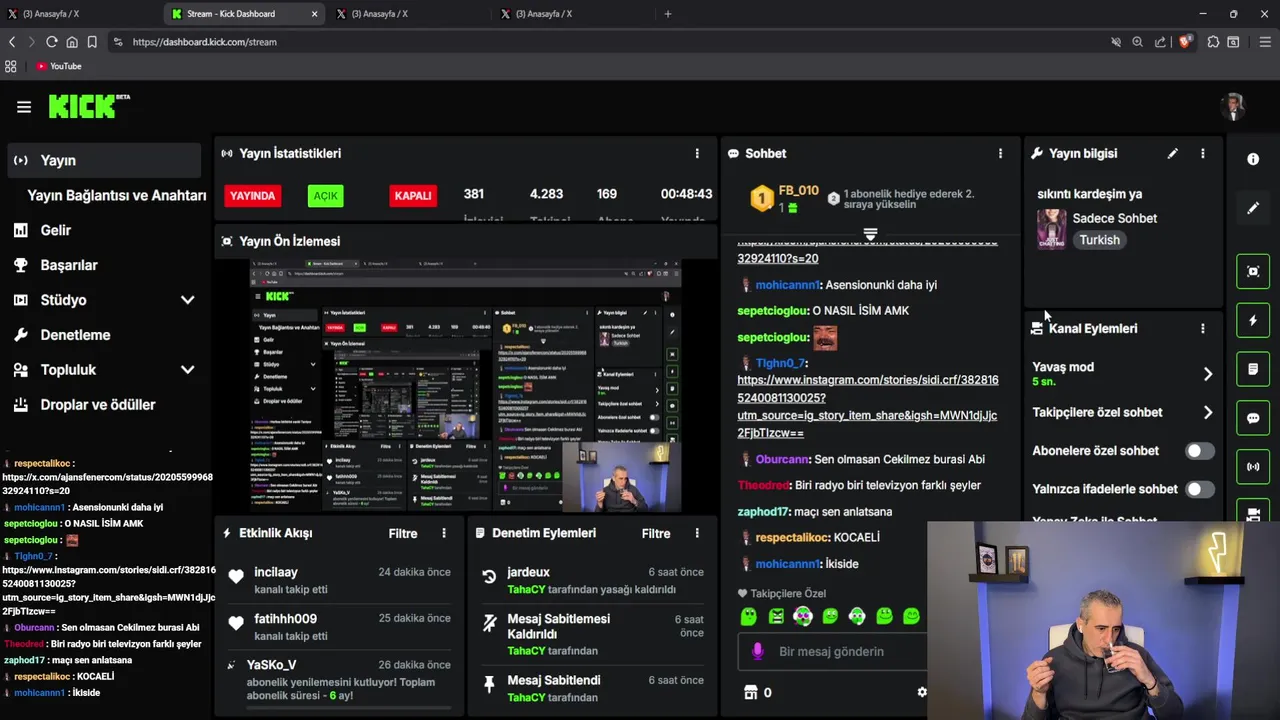Click the Turkish language tag
This screenshot has height=720, width=1280.
[x=1099, y=240]
